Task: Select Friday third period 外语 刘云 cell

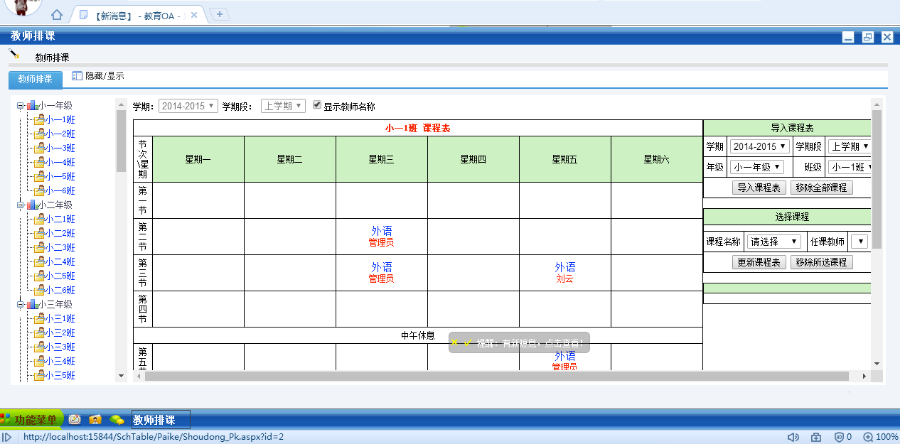Action: [x=565, y=272]
